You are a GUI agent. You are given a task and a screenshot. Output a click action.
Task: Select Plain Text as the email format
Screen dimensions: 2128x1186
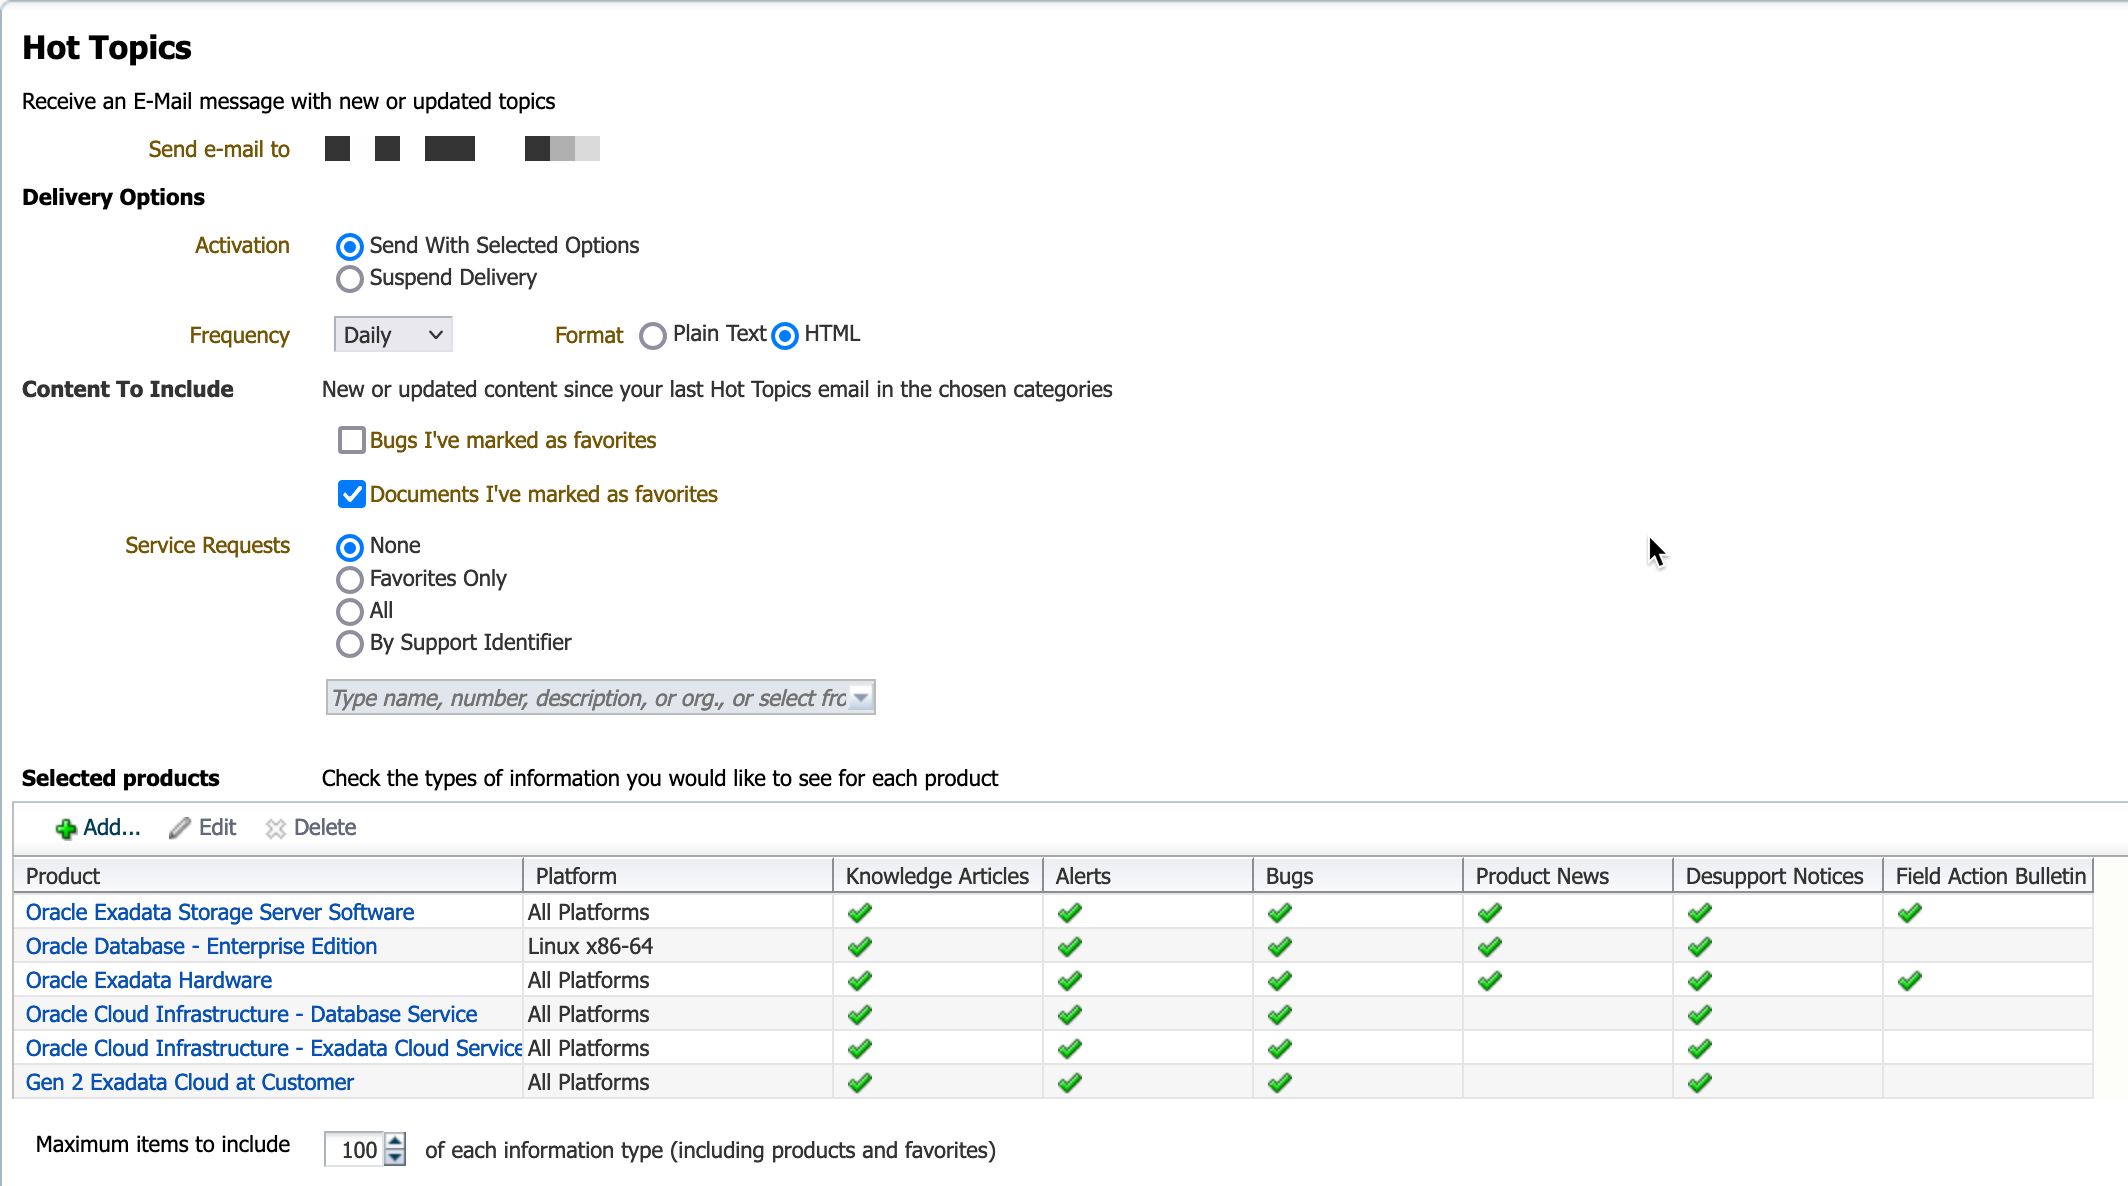654,336
